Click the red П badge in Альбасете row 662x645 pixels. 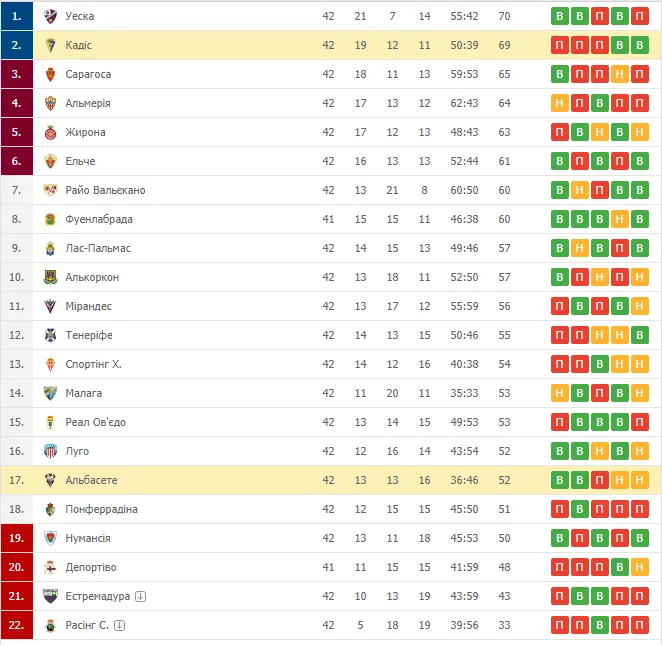[x=600, y=481]
